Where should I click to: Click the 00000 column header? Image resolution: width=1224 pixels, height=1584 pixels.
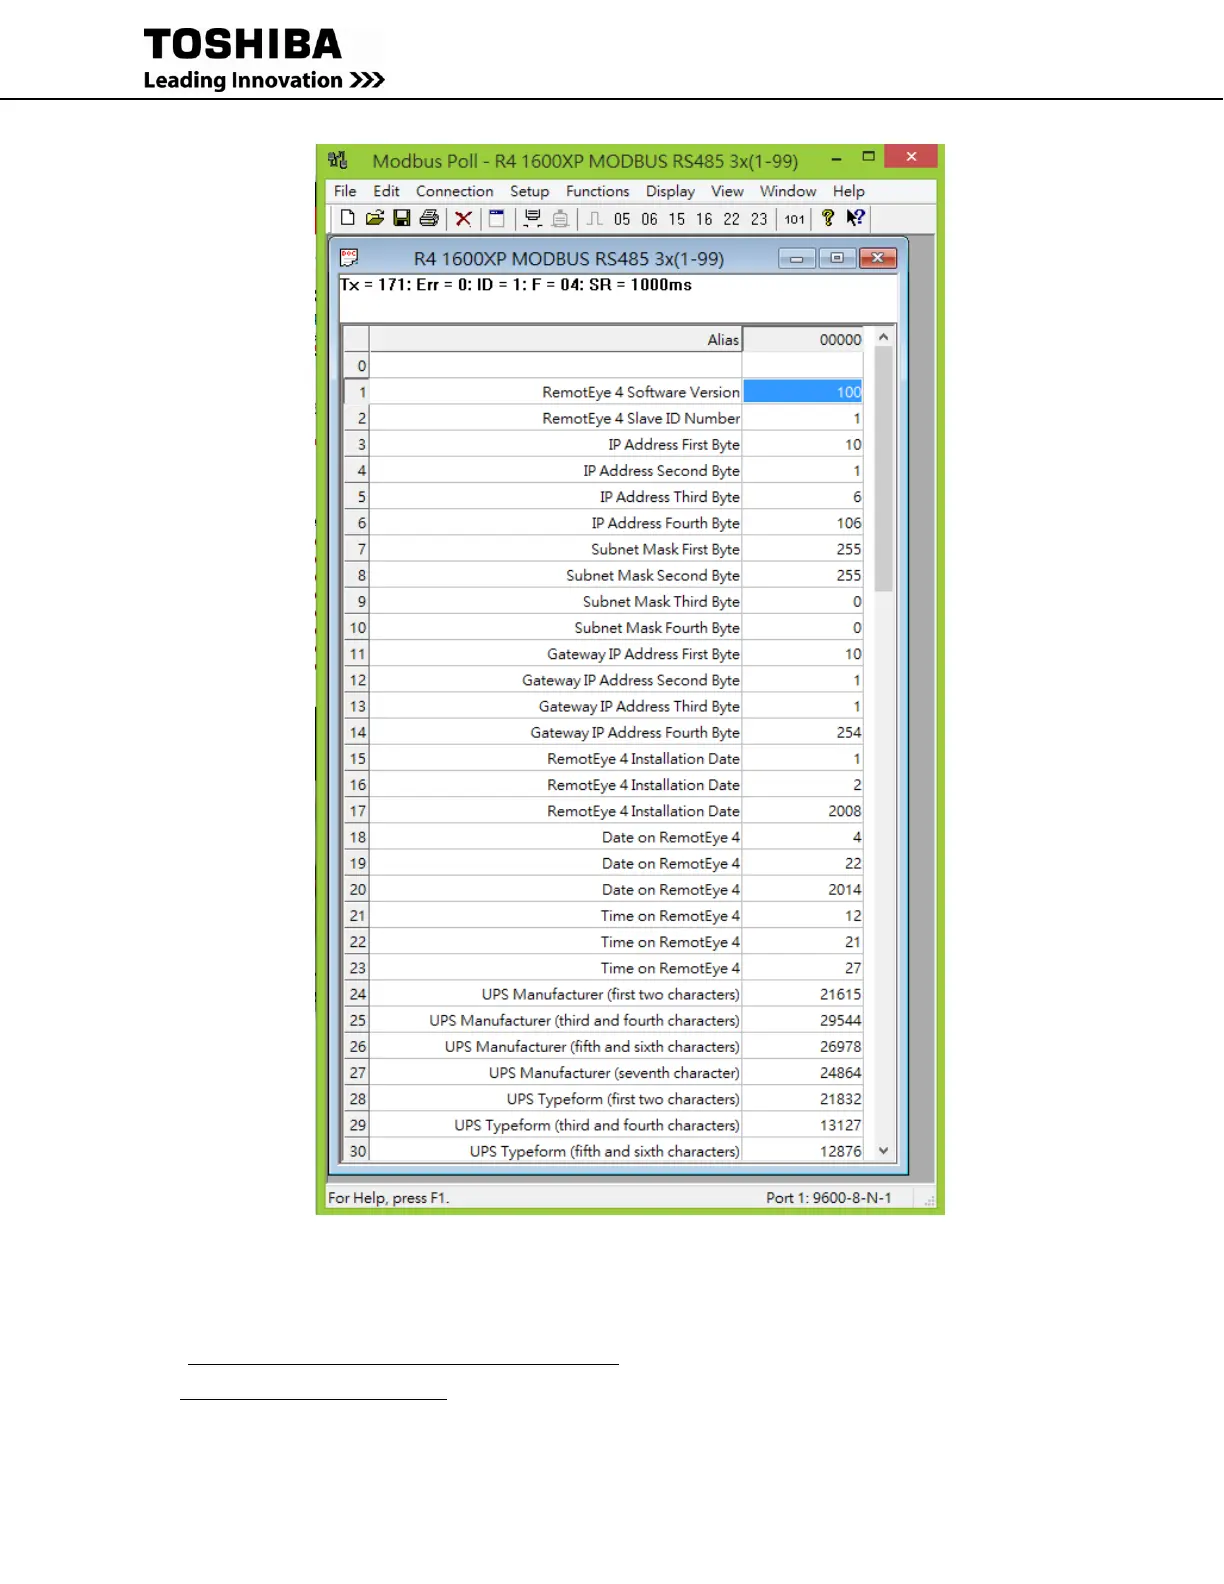click(803, 340)
